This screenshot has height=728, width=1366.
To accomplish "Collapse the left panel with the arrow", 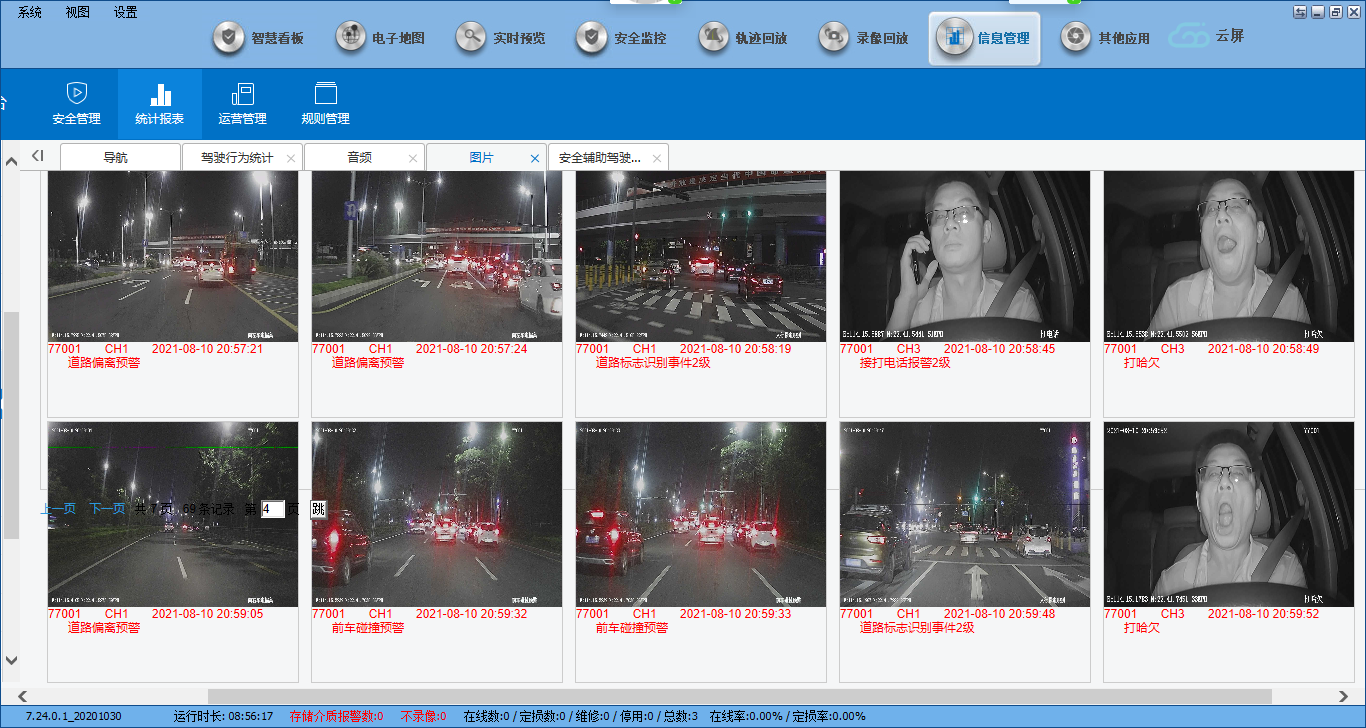I will click(37, 156).
